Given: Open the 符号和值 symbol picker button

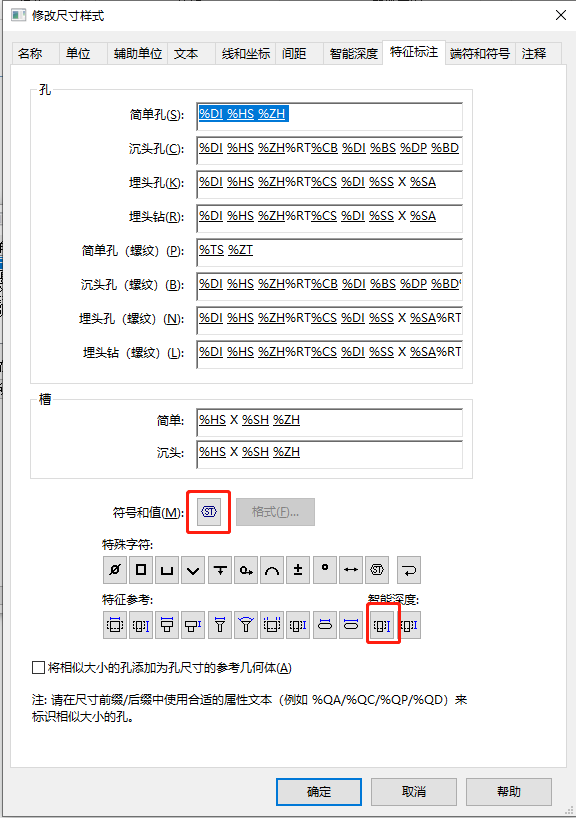Looking at the screenshot, I should pos(209,512).
